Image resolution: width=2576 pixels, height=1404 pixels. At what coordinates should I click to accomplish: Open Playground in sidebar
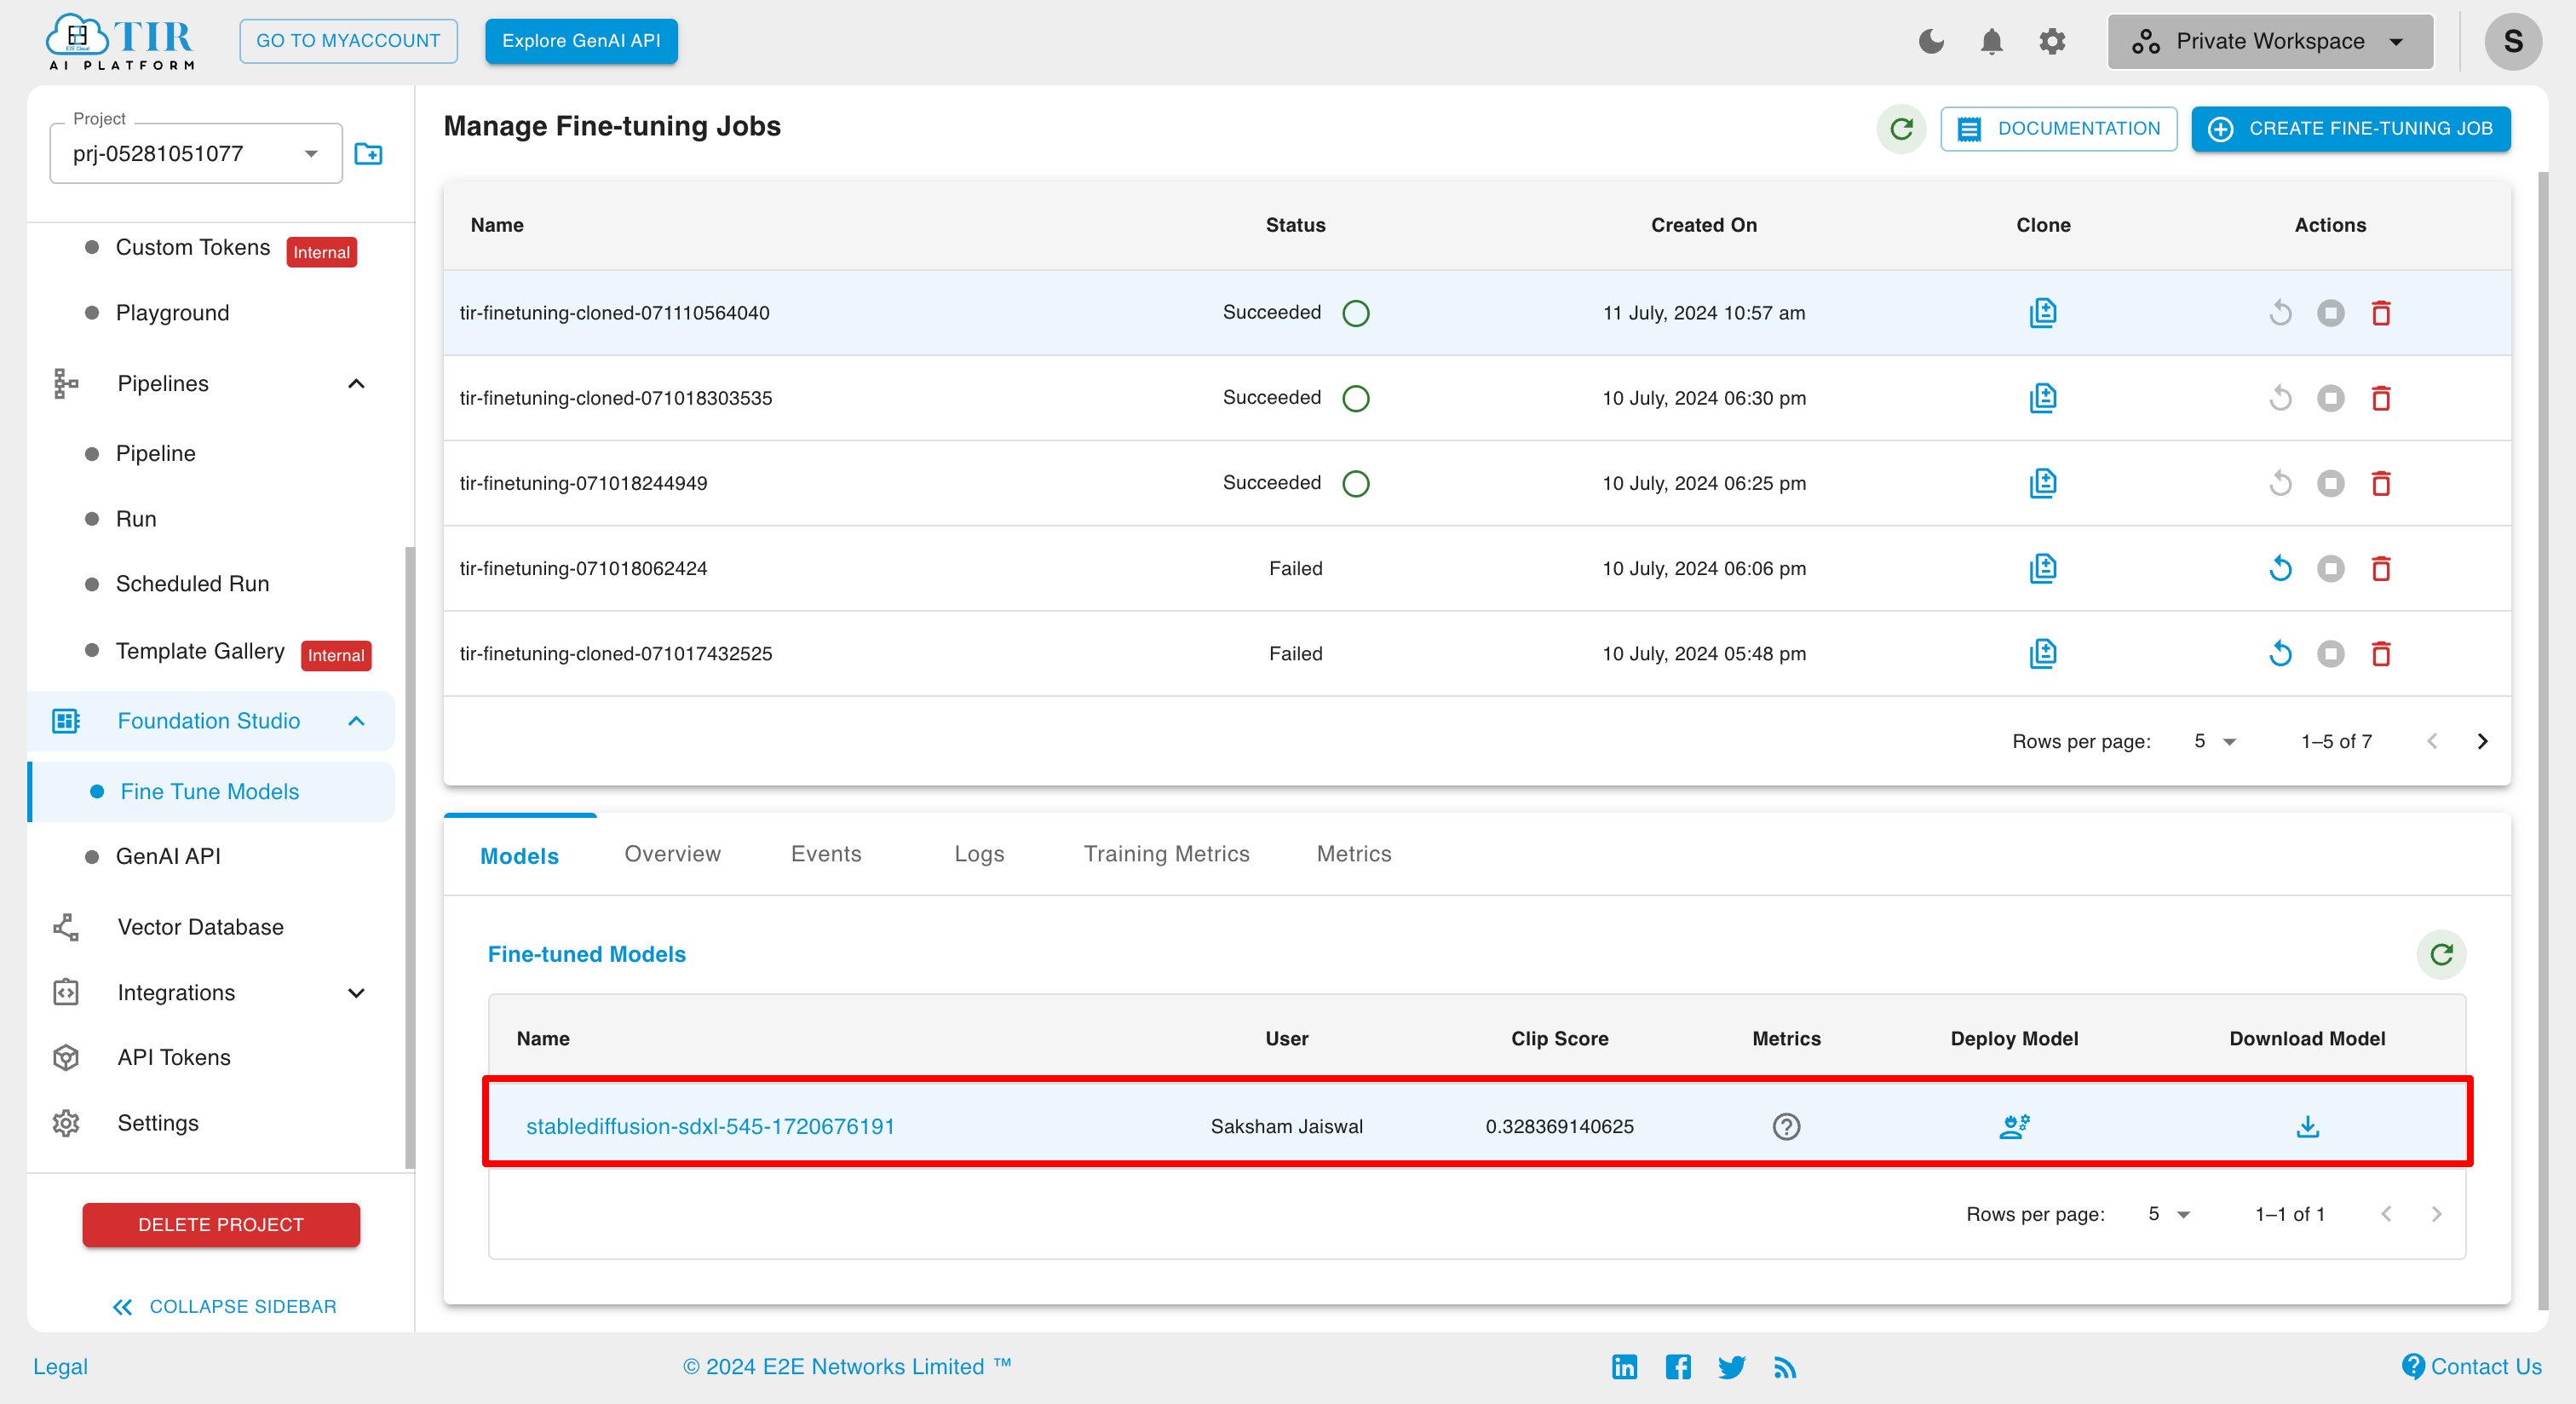tap(172, 313)
